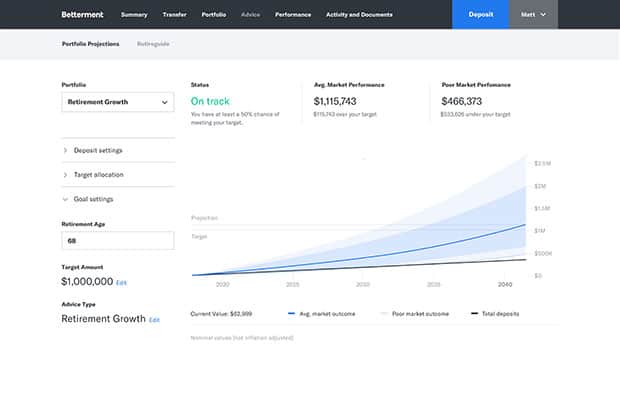Click the $1,000,000 target amount text
This screenshot has height=398, width=620.
click(x=87, y=281)
